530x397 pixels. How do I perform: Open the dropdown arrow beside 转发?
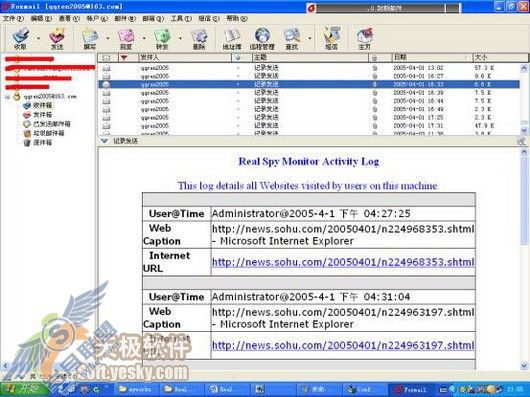180,38
